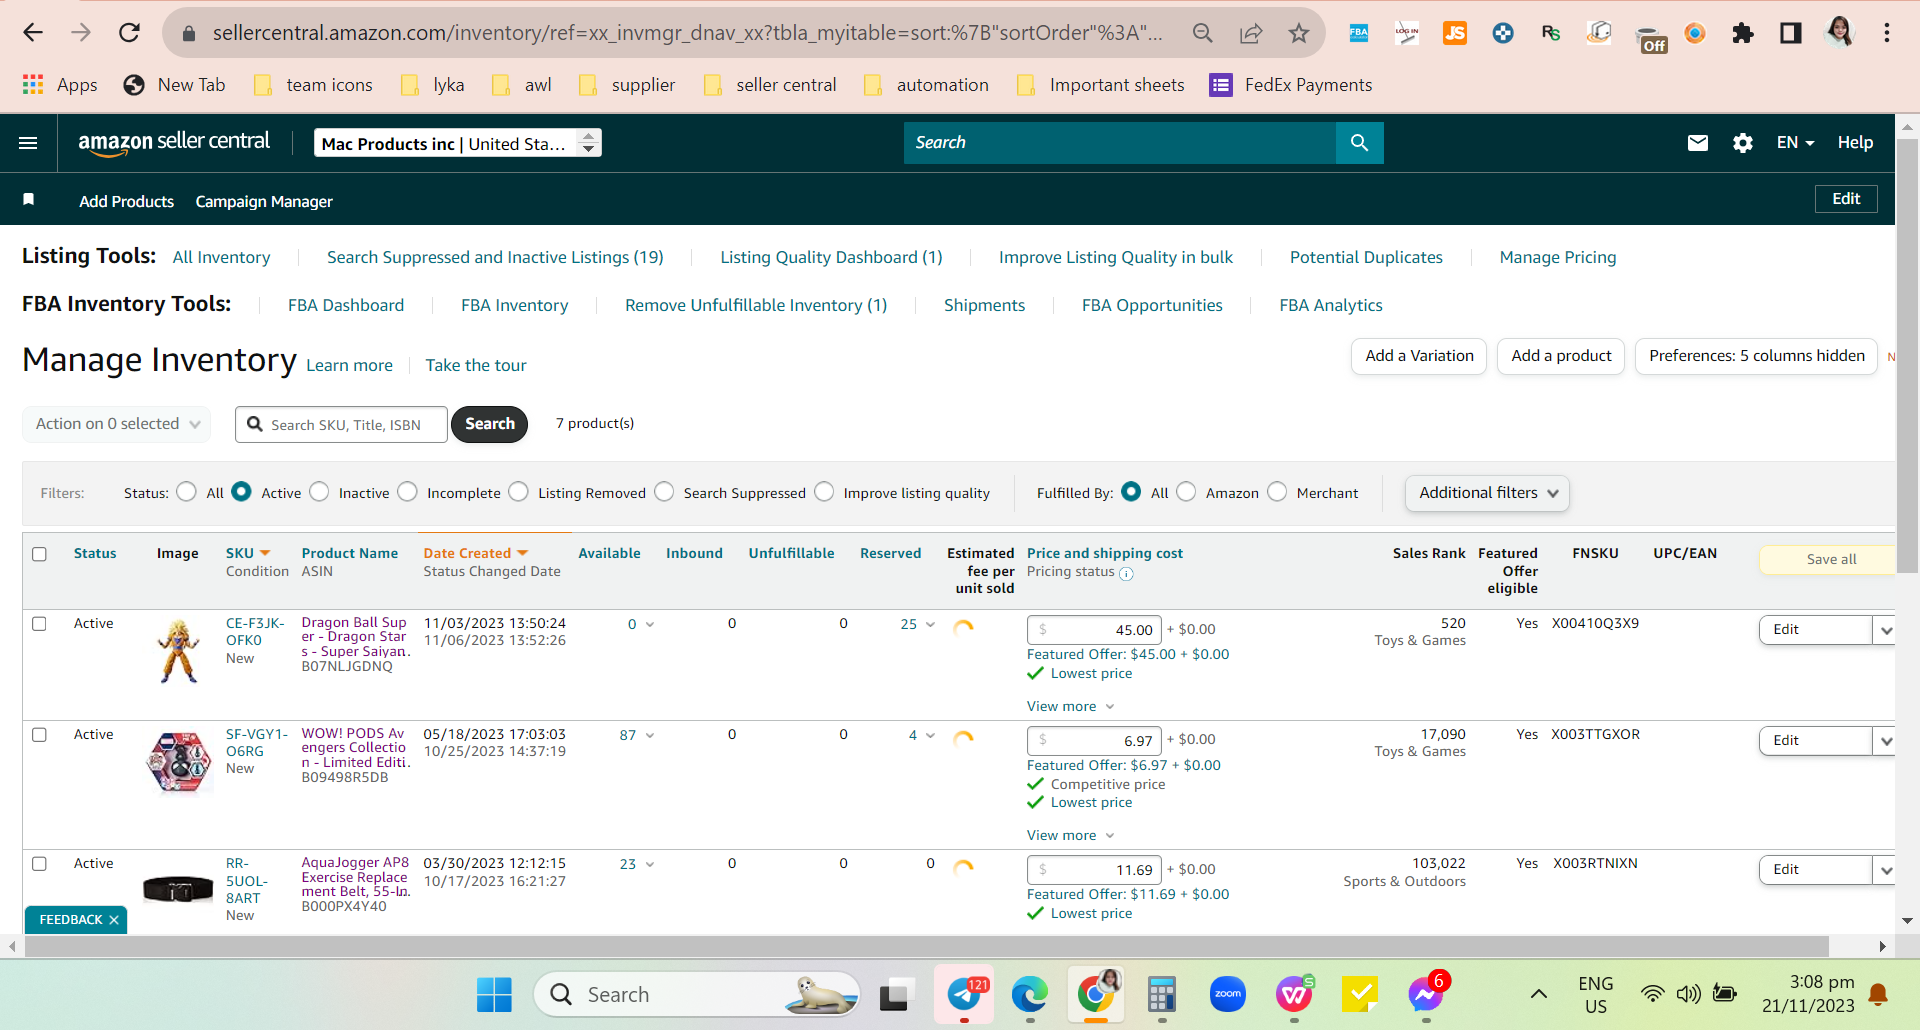Viewport: 1920px width, 1030px height.
Task: Open the Settings gear icon
Action: (1743, 143)
